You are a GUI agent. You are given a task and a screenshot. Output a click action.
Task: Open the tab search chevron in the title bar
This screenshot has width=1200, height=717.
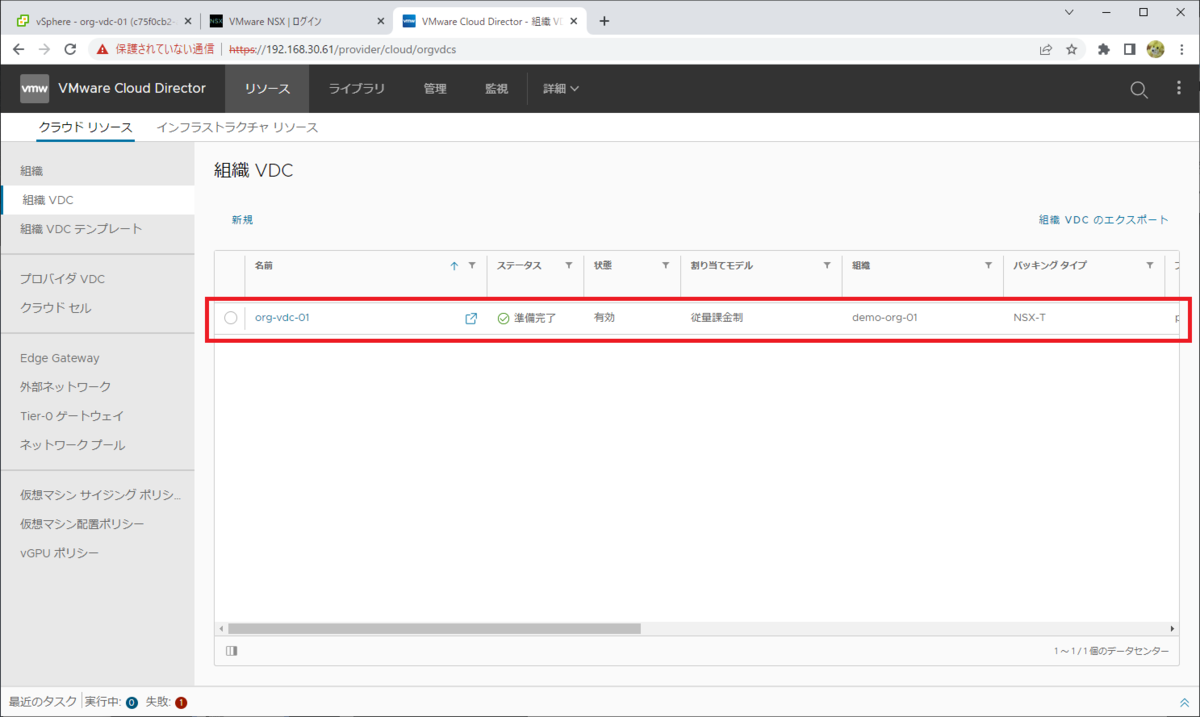point(1070,13)
